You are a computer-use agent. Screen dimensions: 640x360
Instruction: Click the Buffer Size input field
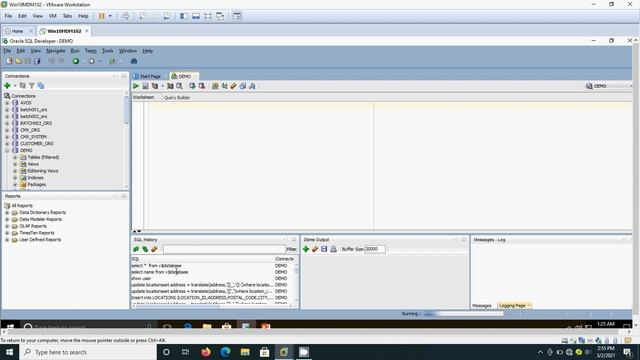(374, 249)
